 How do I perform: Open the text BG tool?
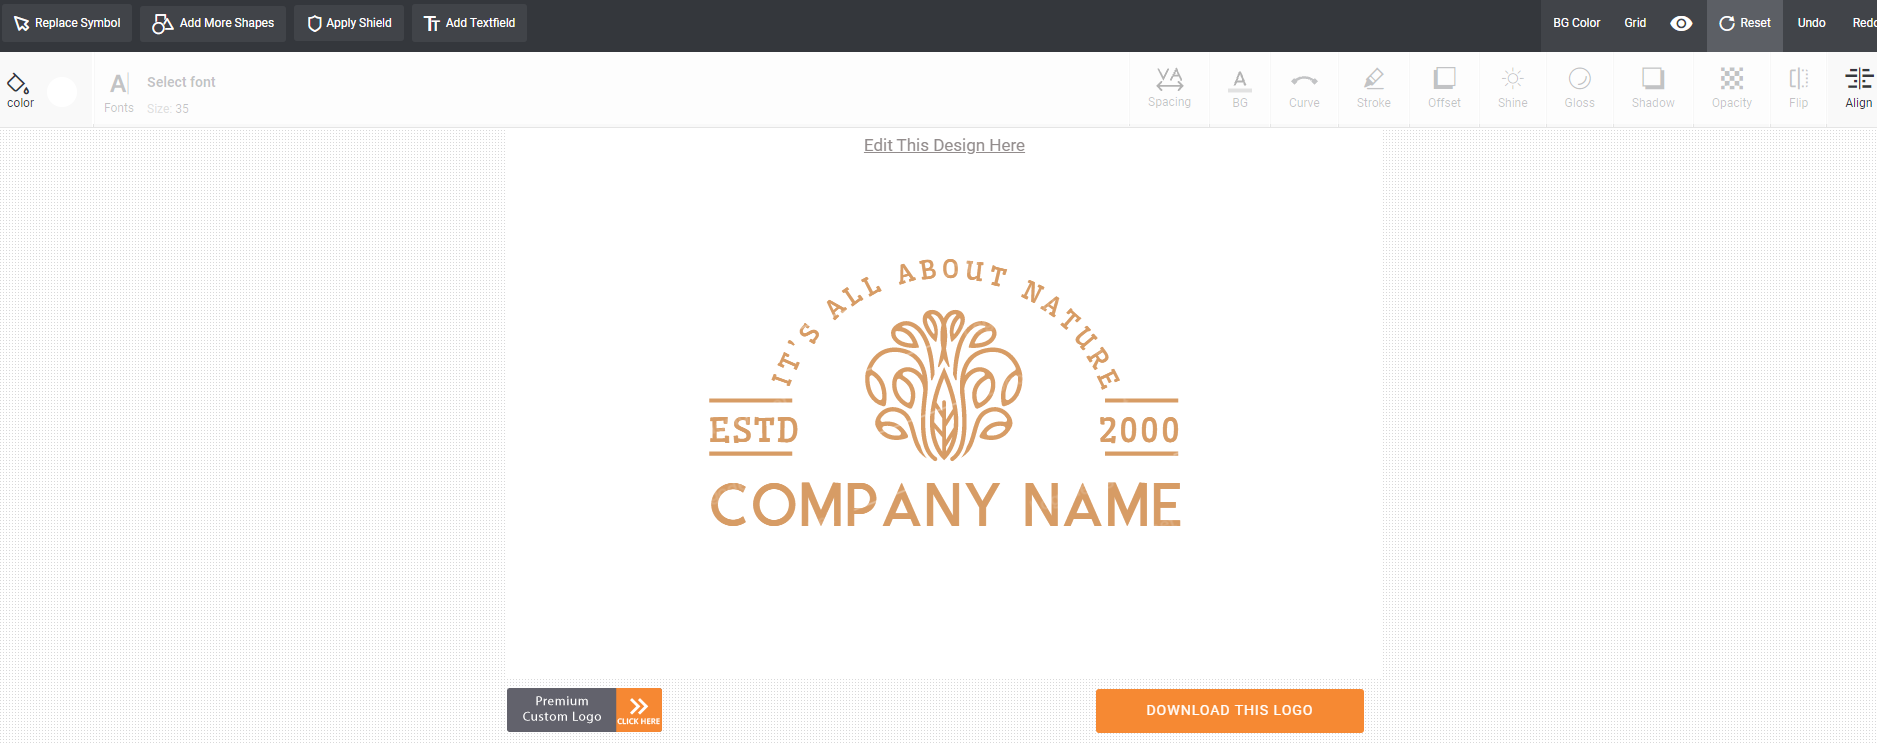[x=1240, y=89]
